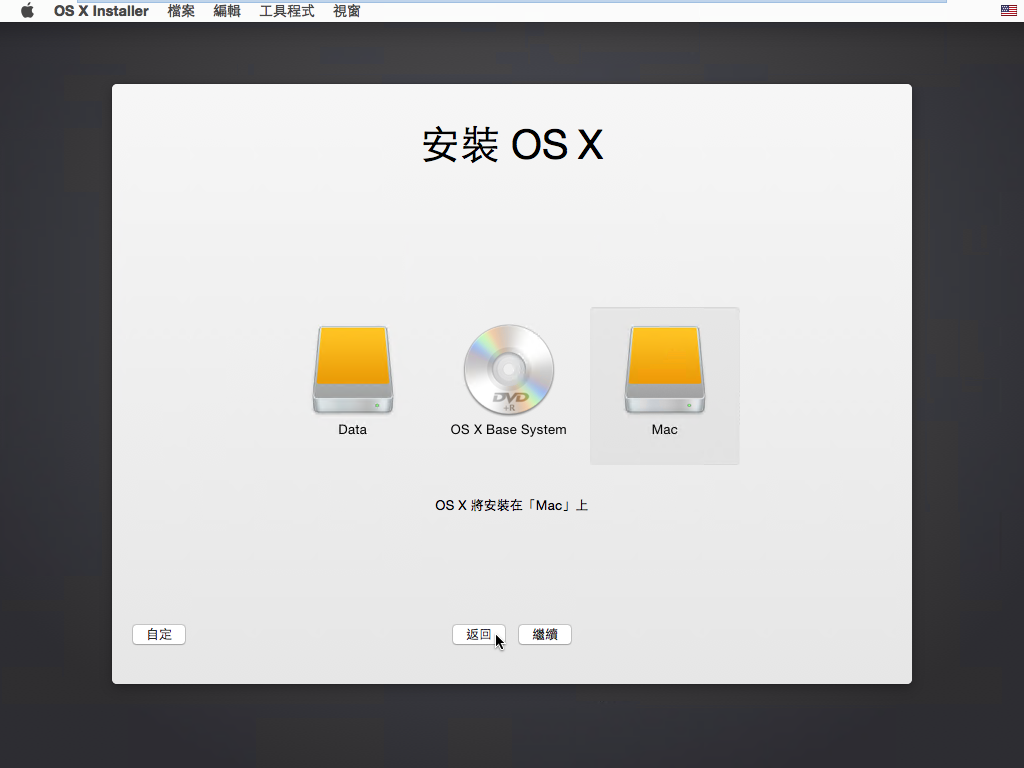This screenshot has height=768, width=1024.
Task: Go back with the 返回 button
Action: (x=479, y=634)
